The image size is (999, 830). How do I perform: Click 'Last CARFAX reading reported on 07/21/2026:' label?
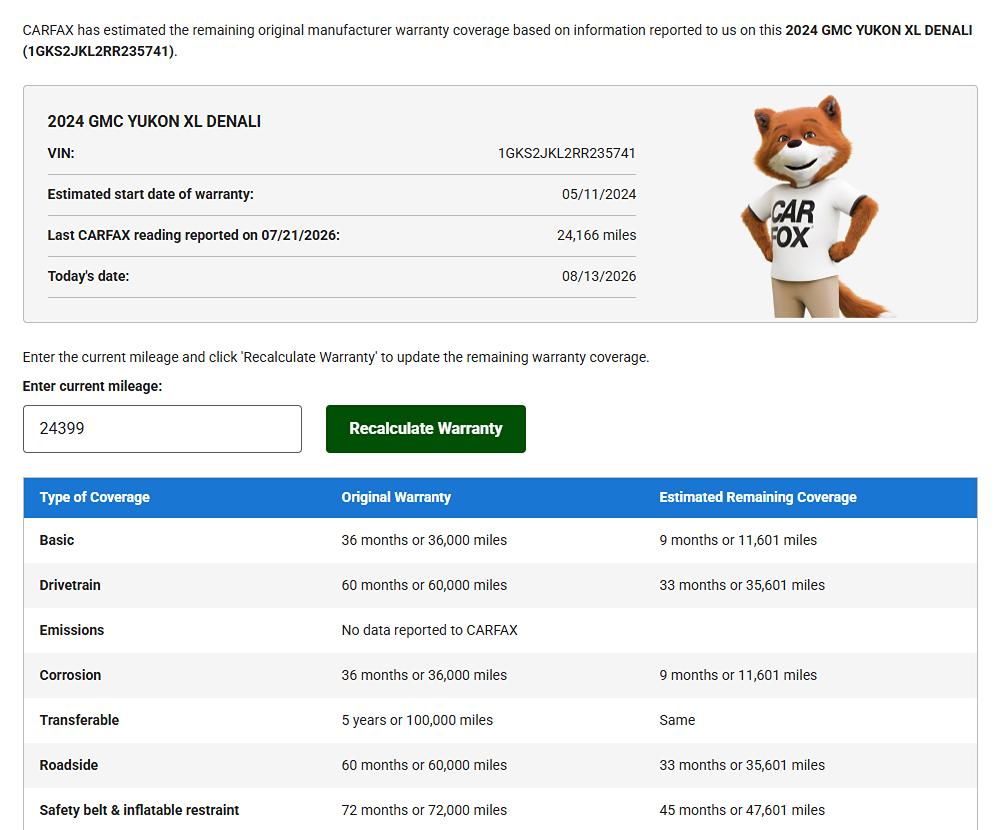[x=194, y=235]
